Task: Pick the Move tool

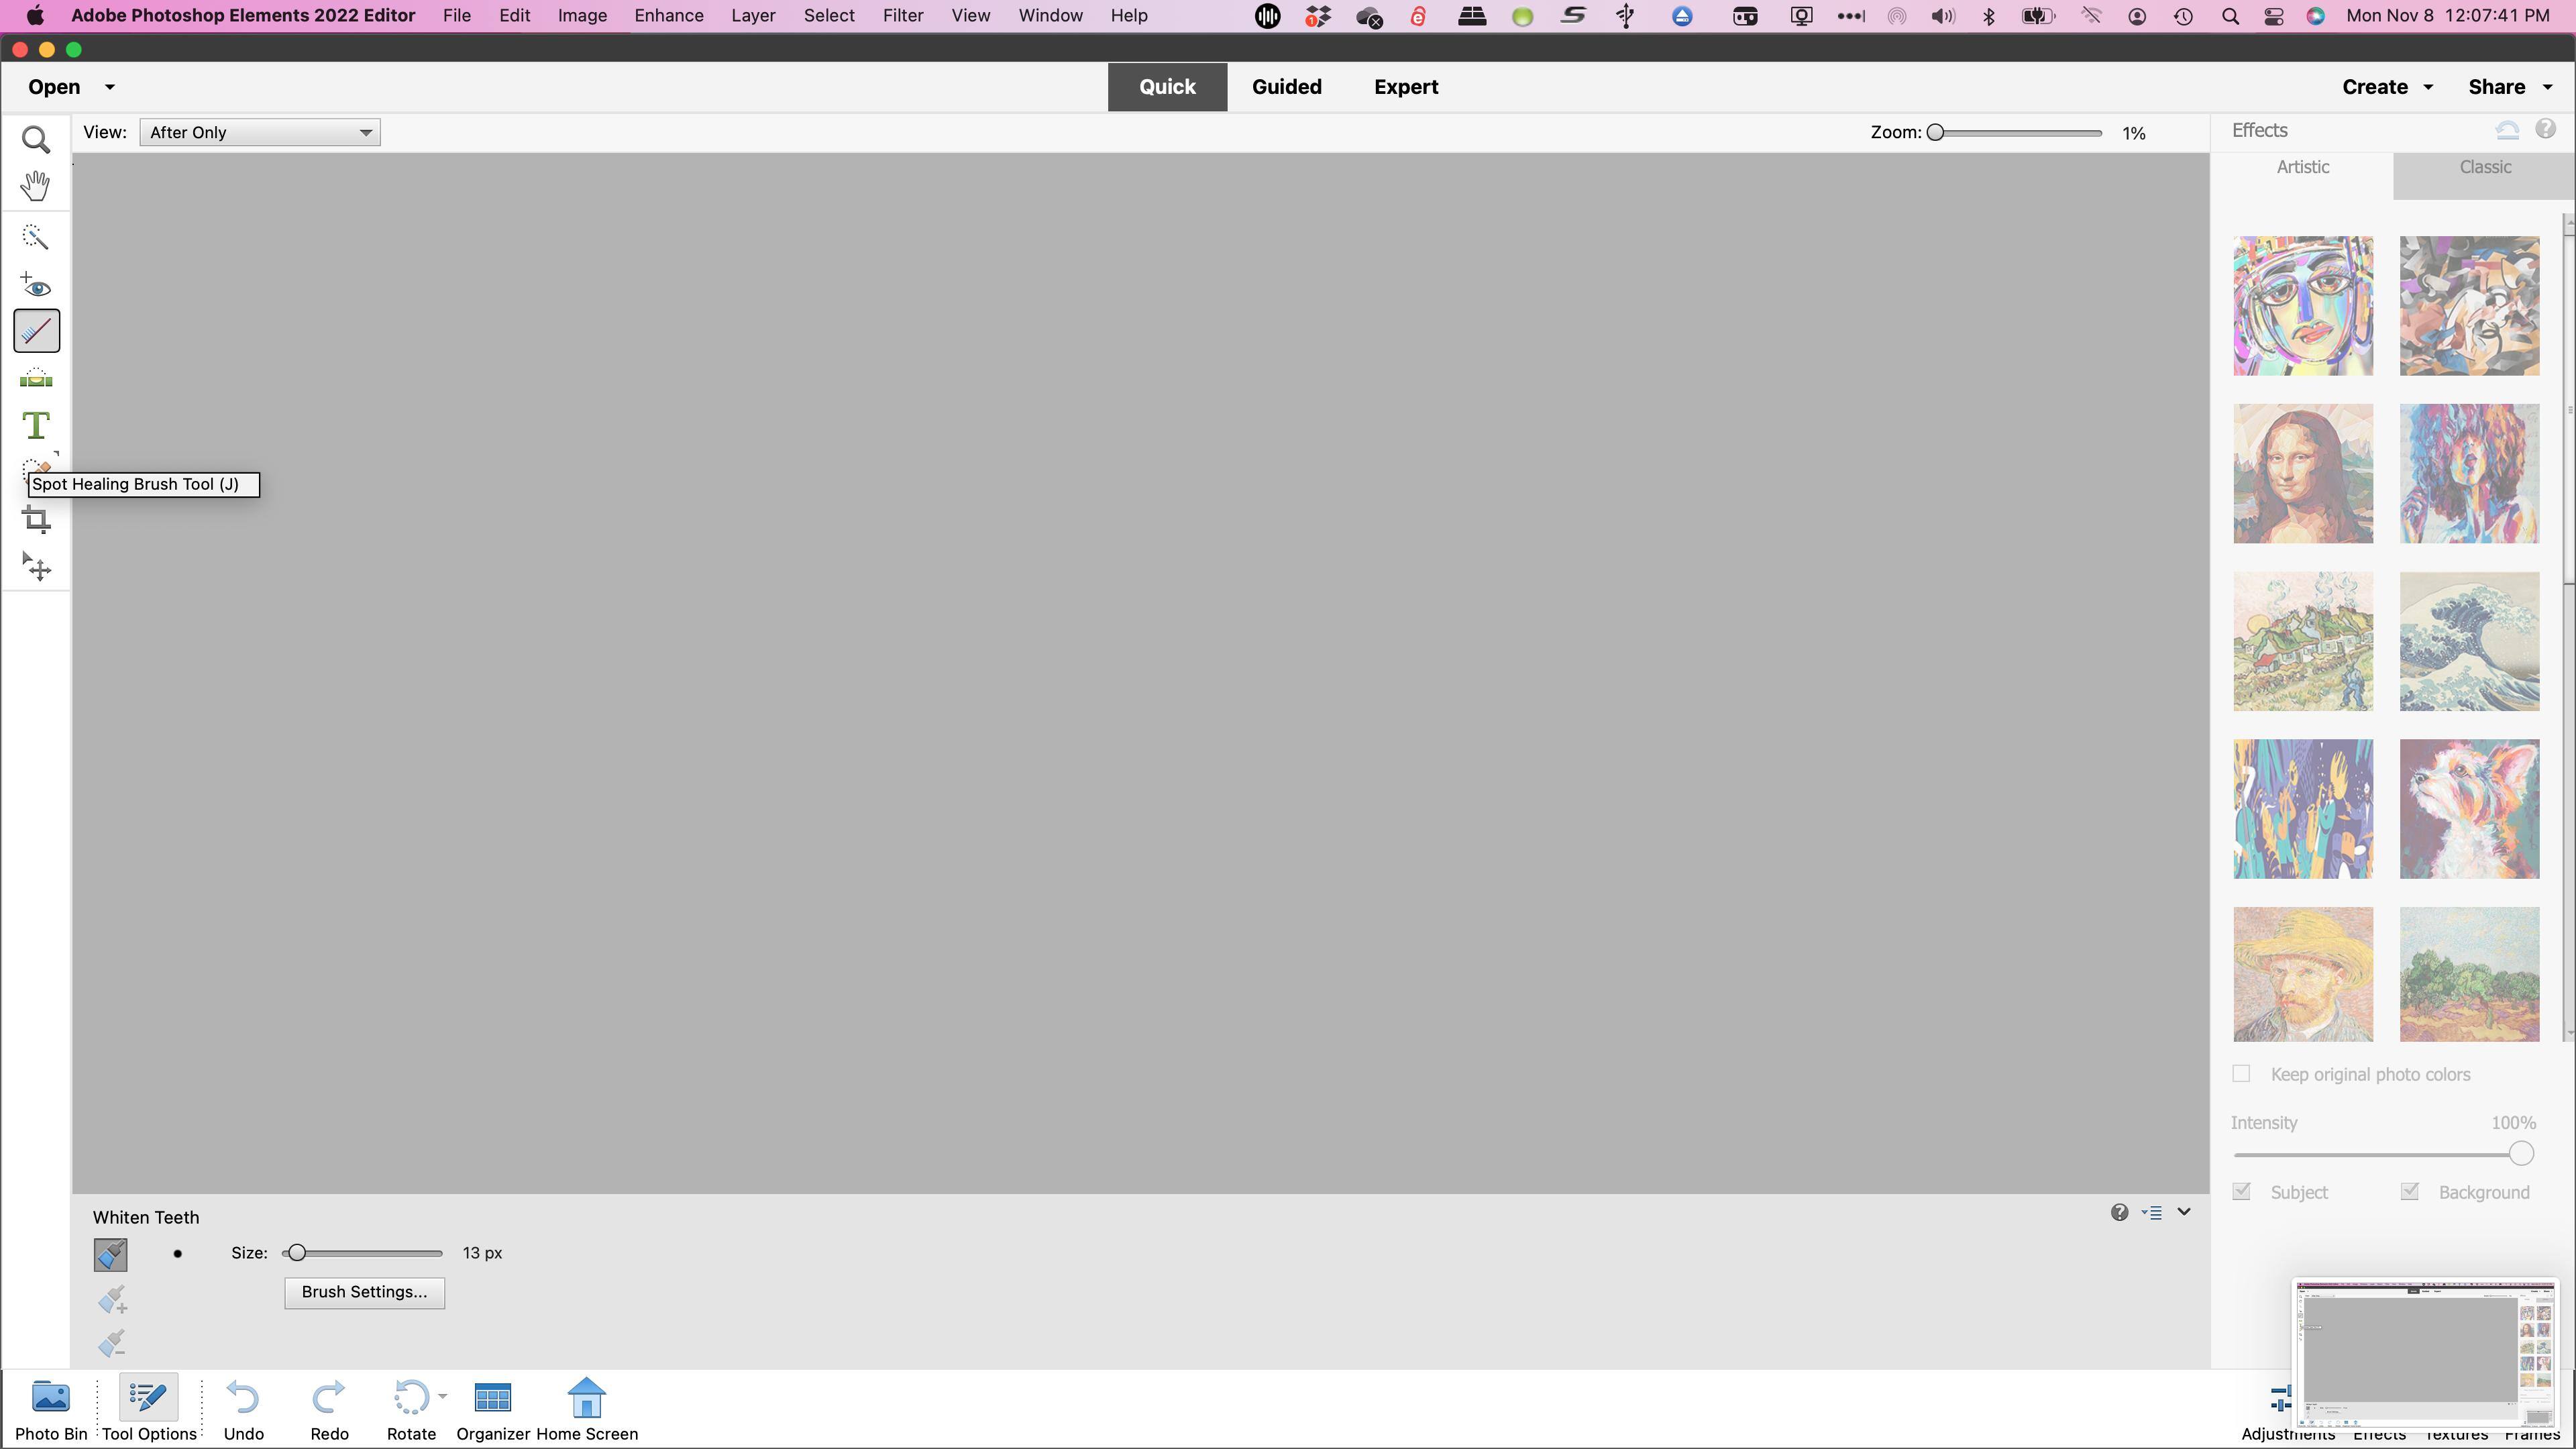Action: [x=36, y=568]
